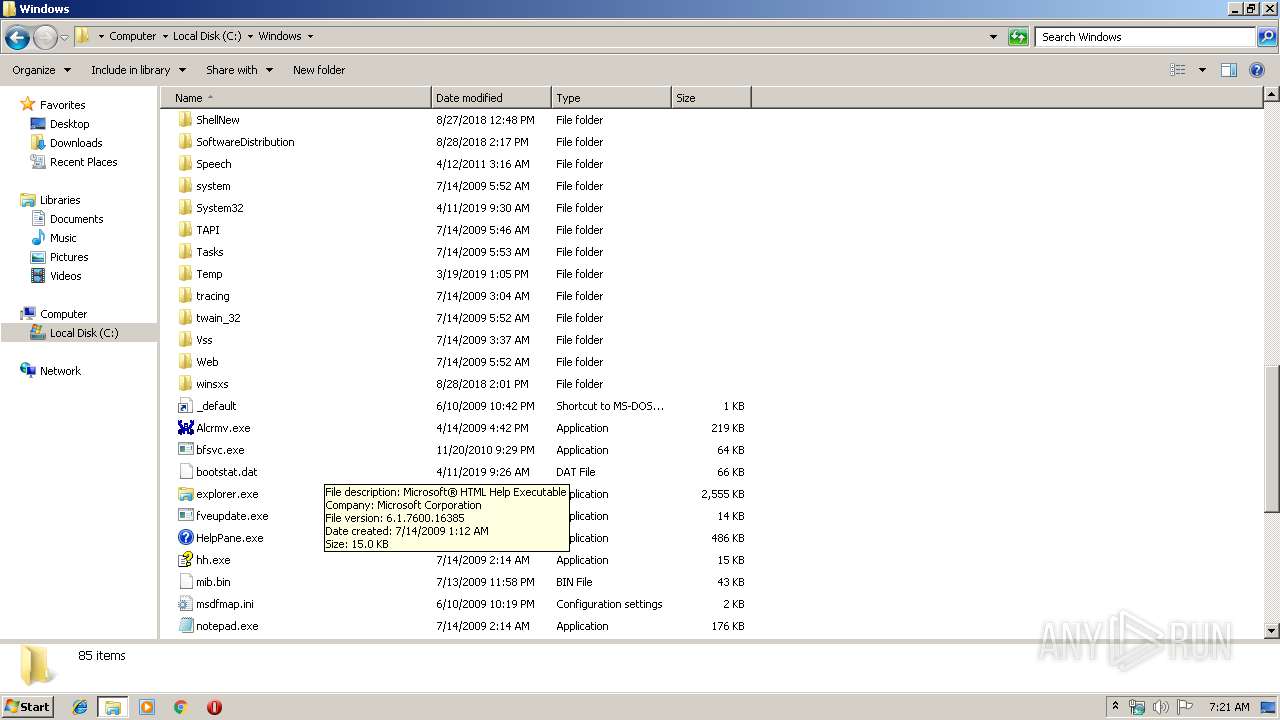Viewport: 1280px width, 720px height.
Task: Select the msdfmap.ini file icon
Action: 185,604
